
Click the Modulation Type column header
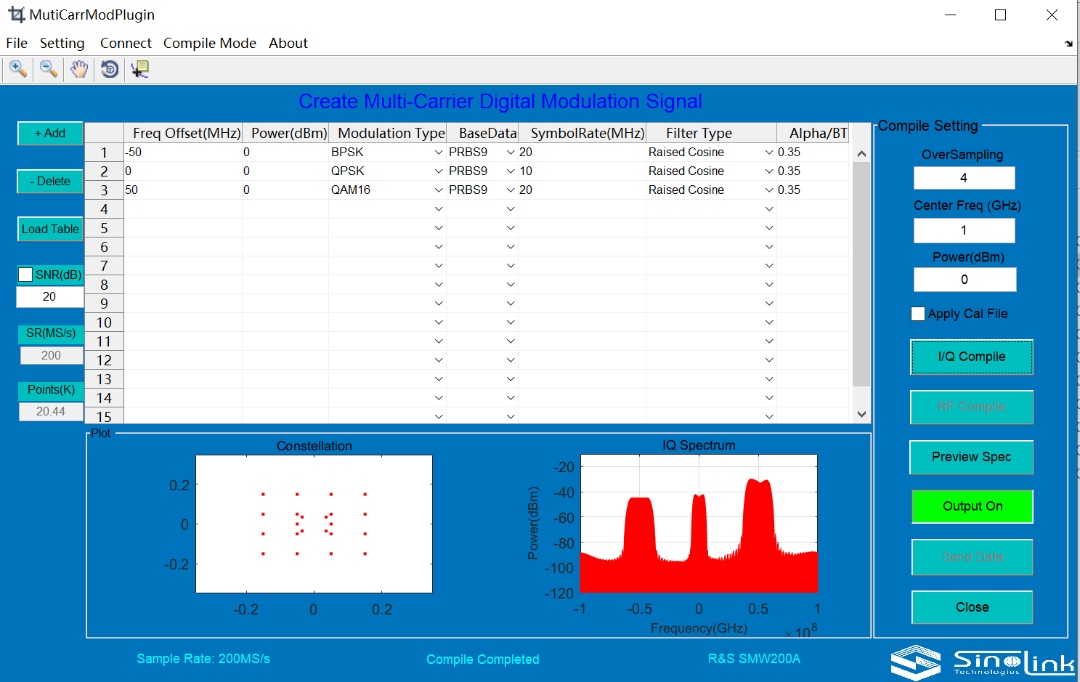click(388, 133)
